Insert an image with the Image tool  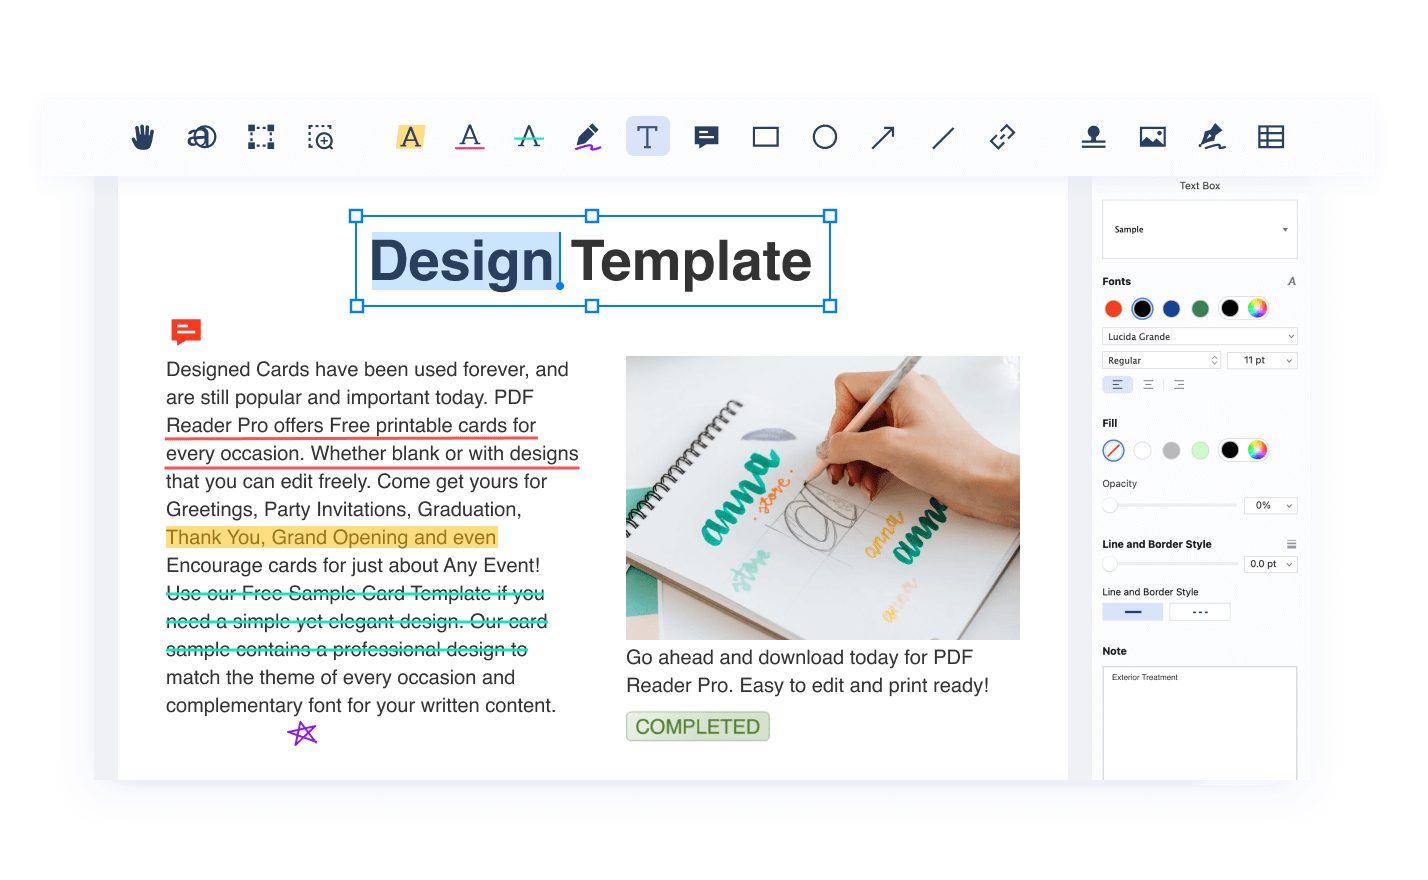click(x=1152, y=137)
